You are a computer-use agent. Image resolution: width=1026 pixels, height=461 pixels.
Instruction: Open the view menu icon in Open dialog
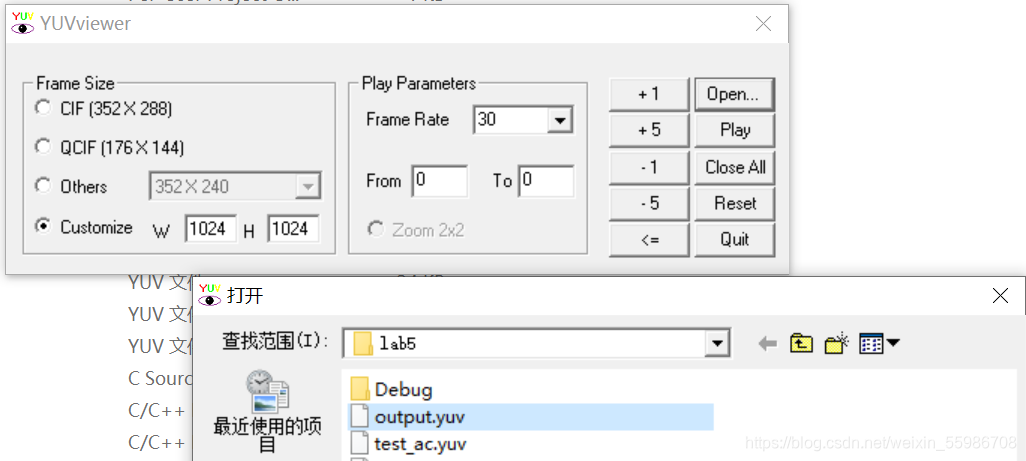[879, 343]
